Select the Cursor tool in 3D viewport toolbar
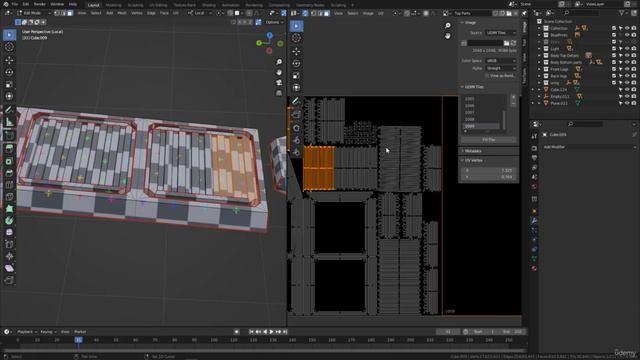Viewport: 640px width, 360px height. [9, 47]
